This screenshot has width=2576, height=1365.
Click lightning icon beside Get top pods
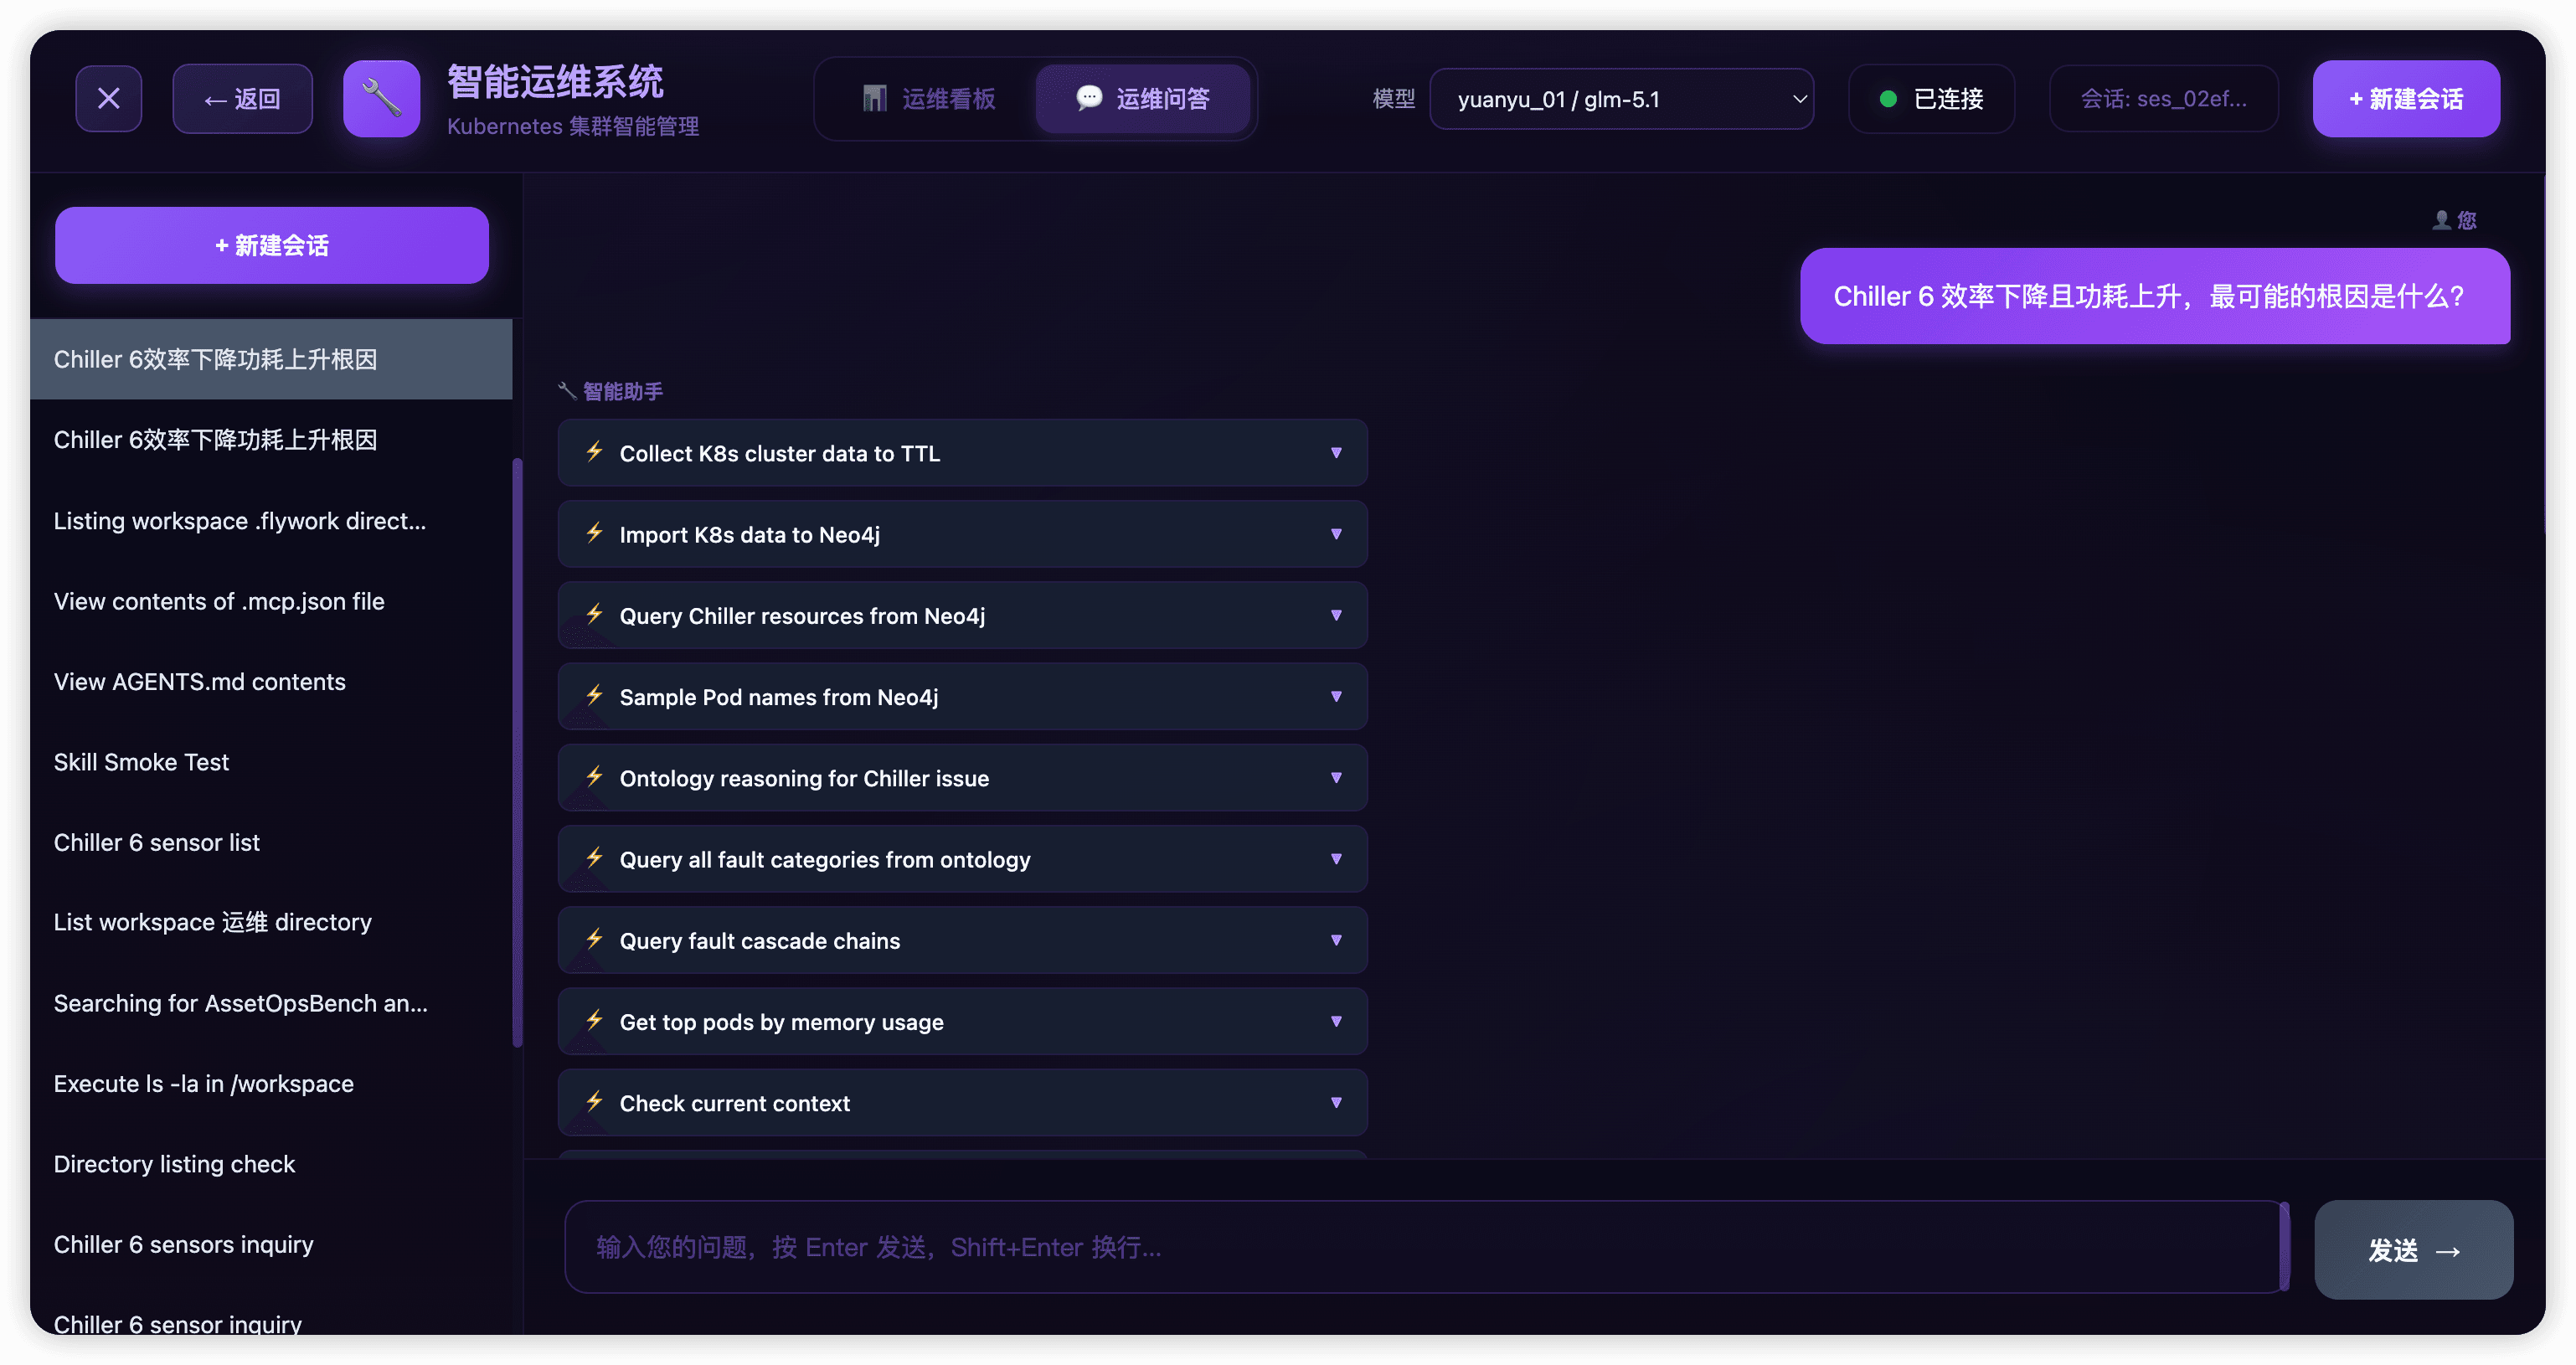point(595,1020)
